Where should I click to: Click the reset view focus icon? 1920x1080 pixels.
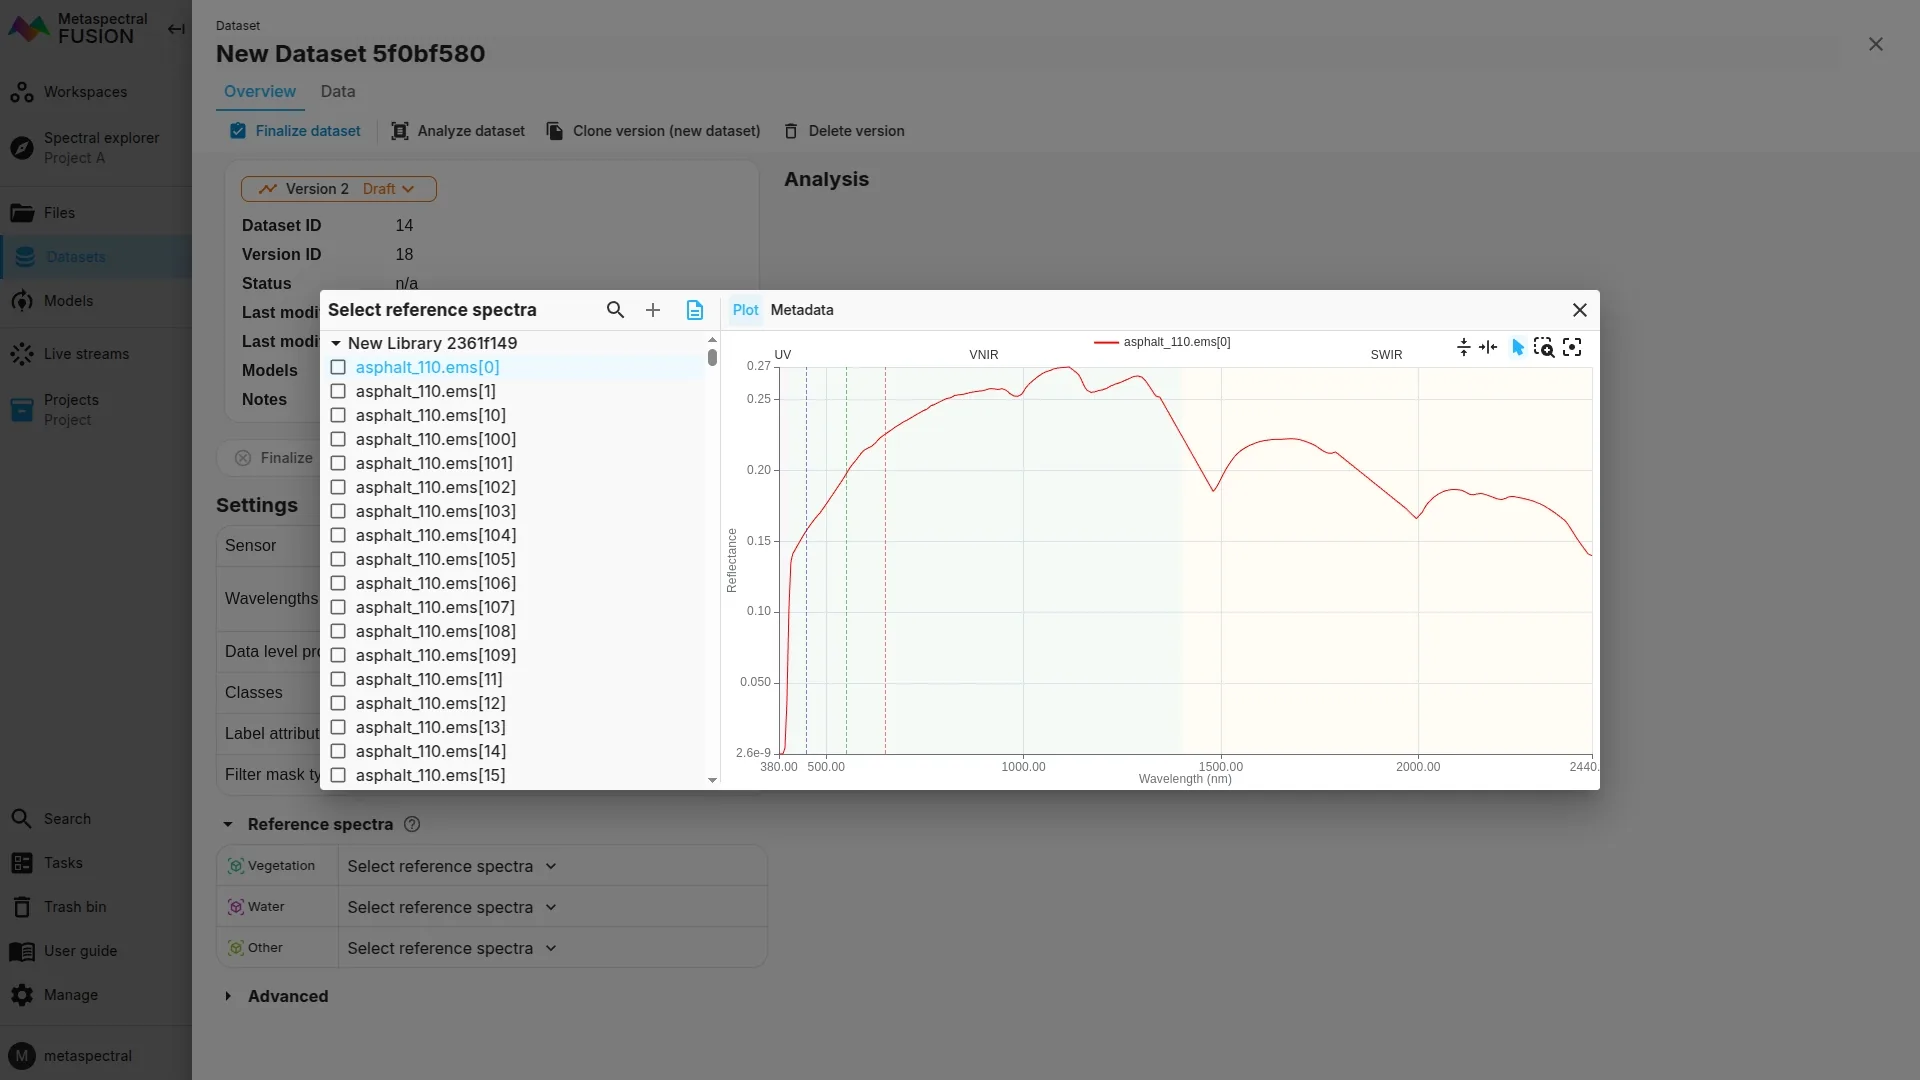pyautogui.click(x=1572, y=347)
